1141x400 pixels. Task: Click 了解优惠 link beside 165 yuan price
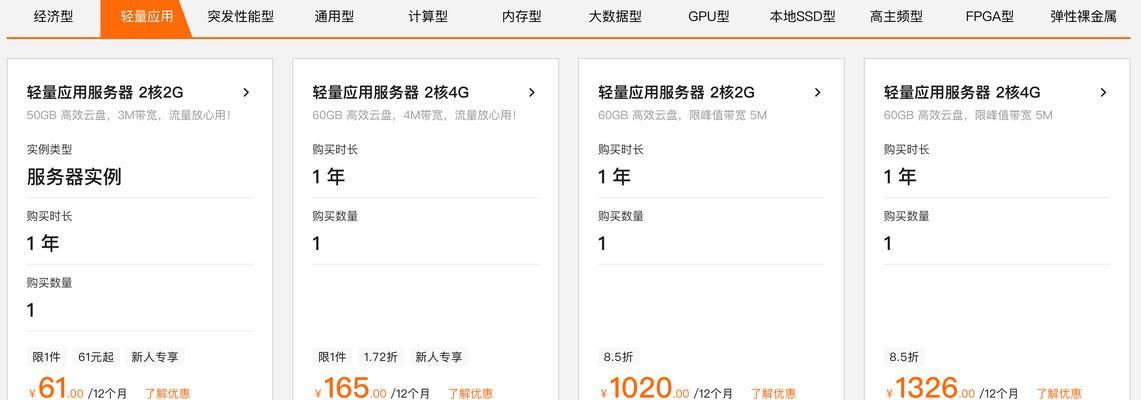[470, 393]
